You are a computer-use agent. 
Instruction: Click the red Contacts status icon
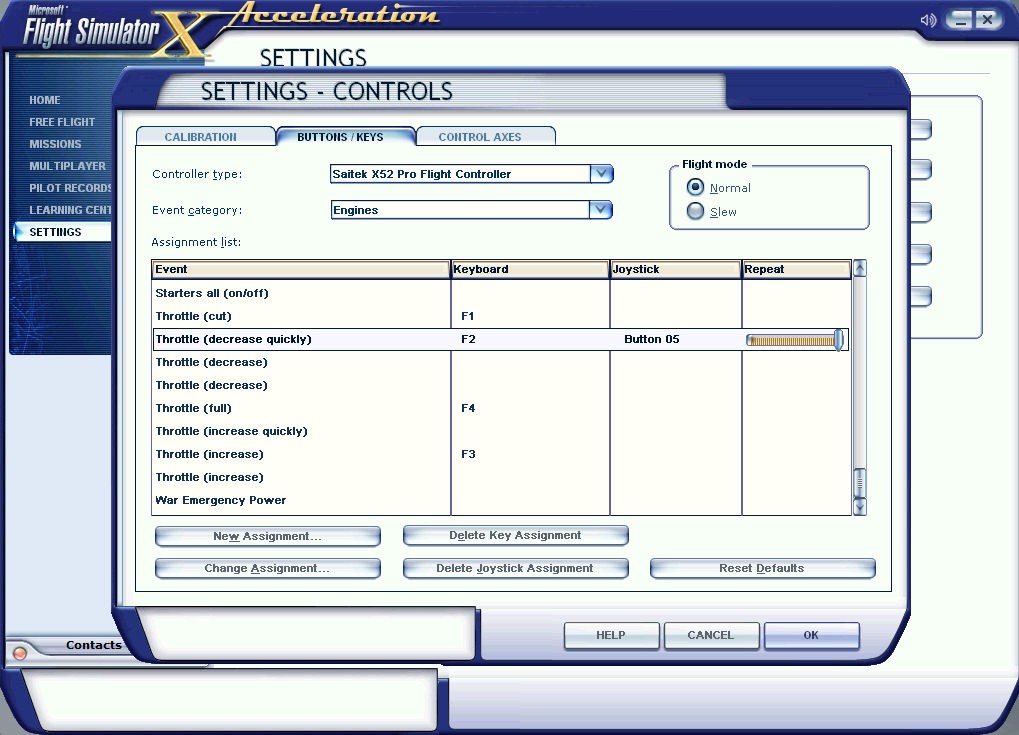point(20,653)
